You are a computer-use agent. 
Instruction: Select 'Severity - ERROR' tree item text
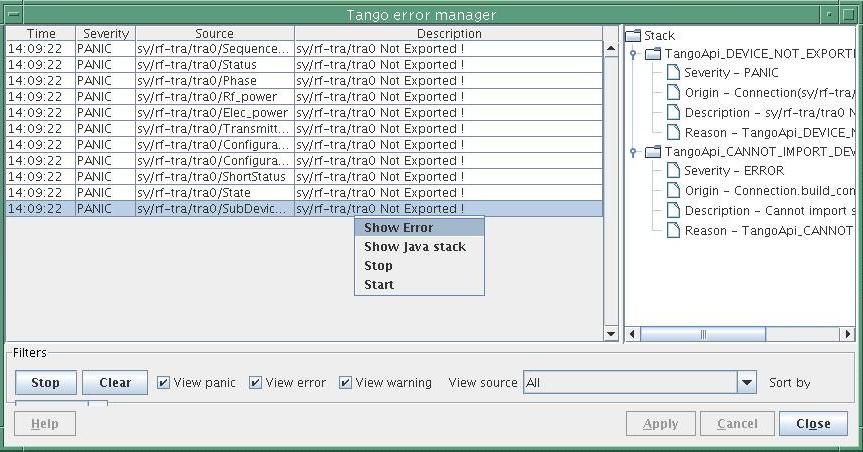(734, 171)
